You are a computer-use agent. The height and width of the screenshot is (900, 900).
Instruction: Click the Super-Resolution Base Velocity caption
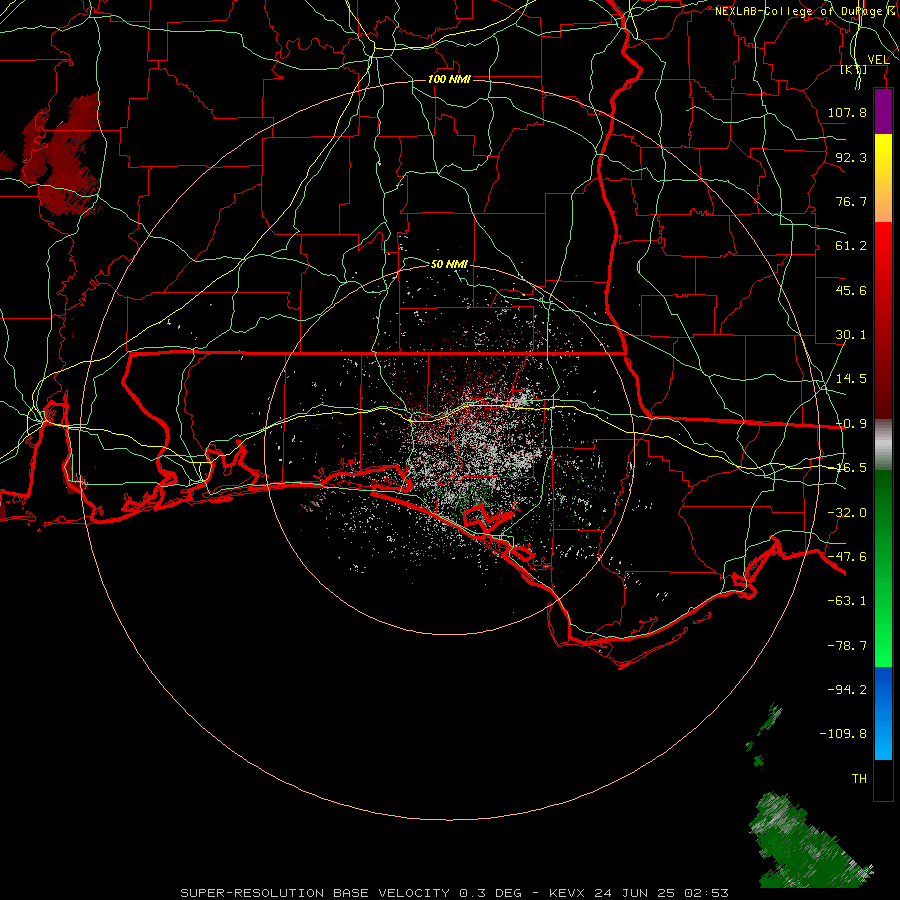(455, 893)
